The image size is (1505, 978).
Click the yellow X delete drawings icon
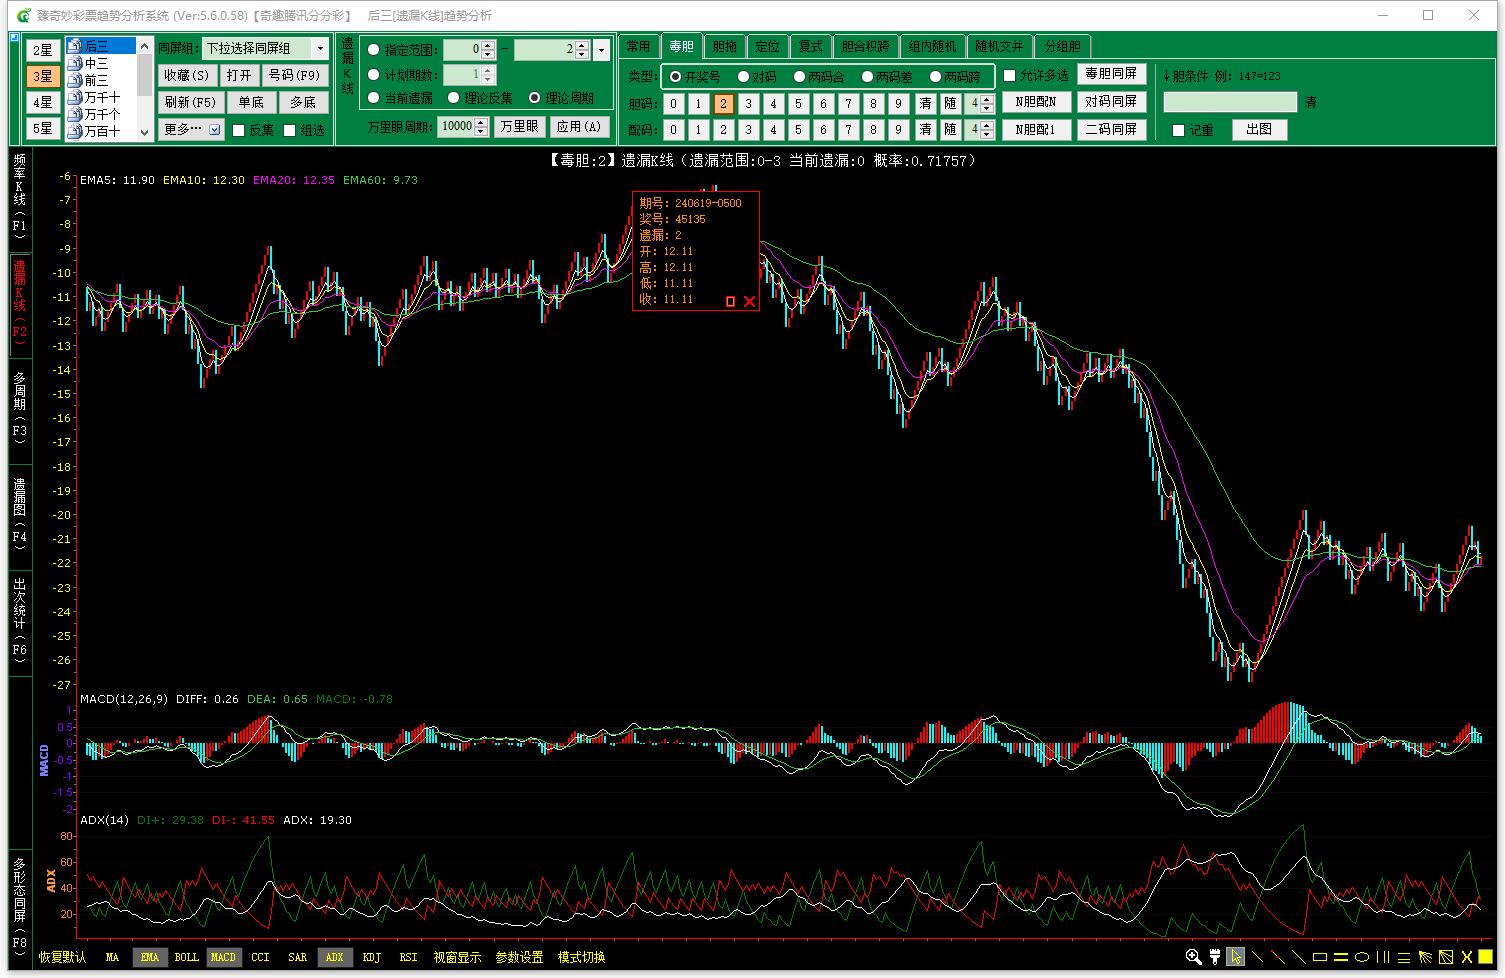(1467, 957)
